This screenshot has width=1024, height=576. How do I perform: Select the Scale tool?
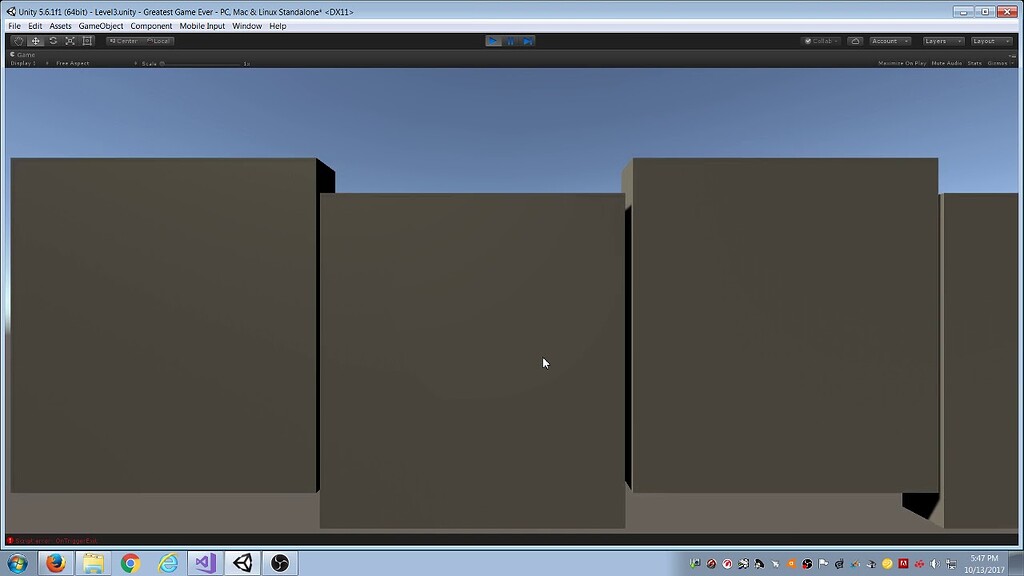[69, 41]
